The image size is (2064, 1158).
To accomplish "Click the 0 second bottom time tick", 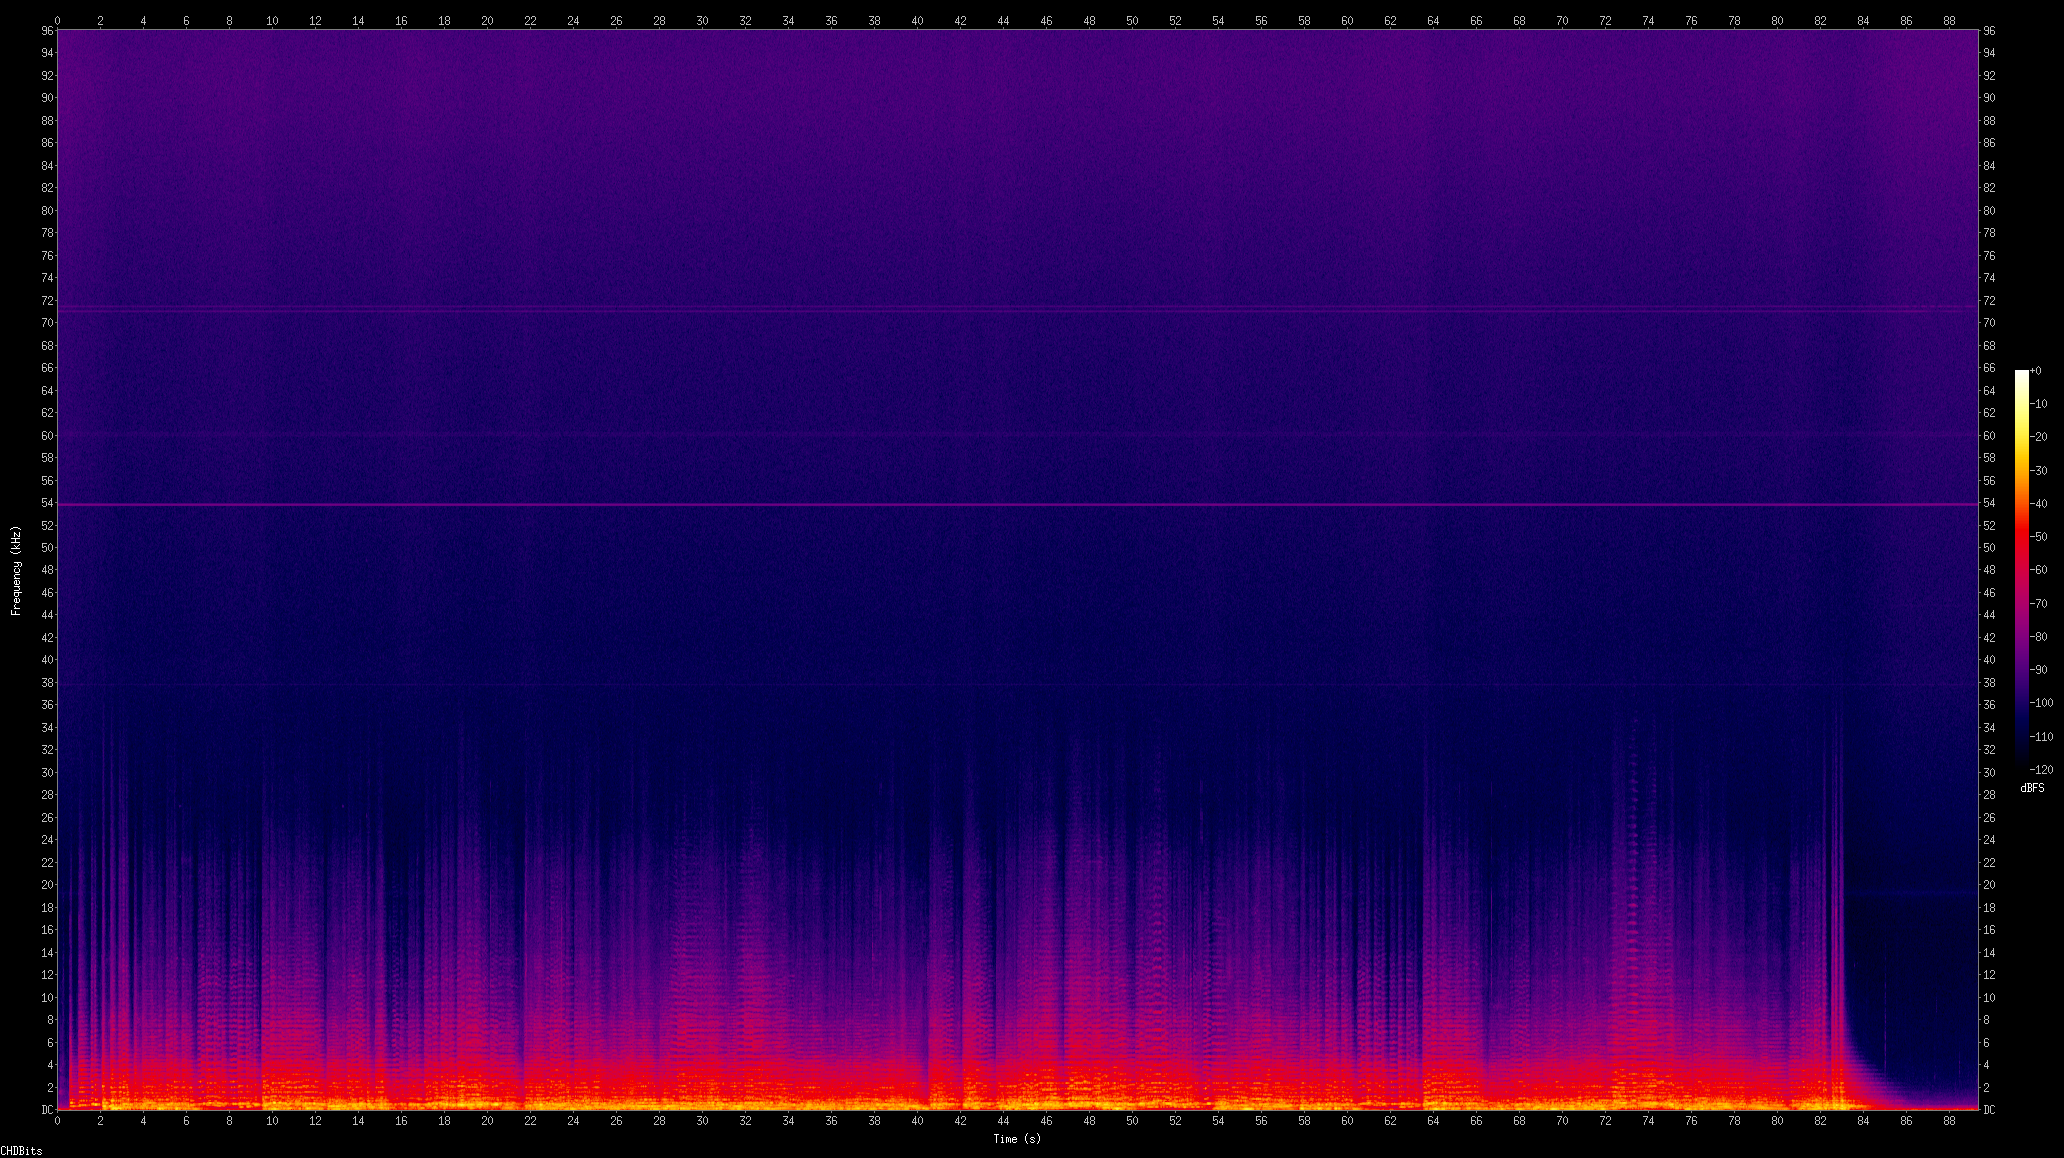I will 57,1121.
